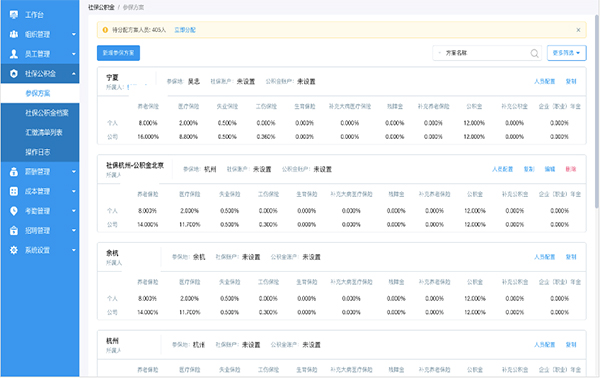Expand the 成本管理 menu arrow
The width and height of the screenshot is (600, 378).
pos(74,191)
